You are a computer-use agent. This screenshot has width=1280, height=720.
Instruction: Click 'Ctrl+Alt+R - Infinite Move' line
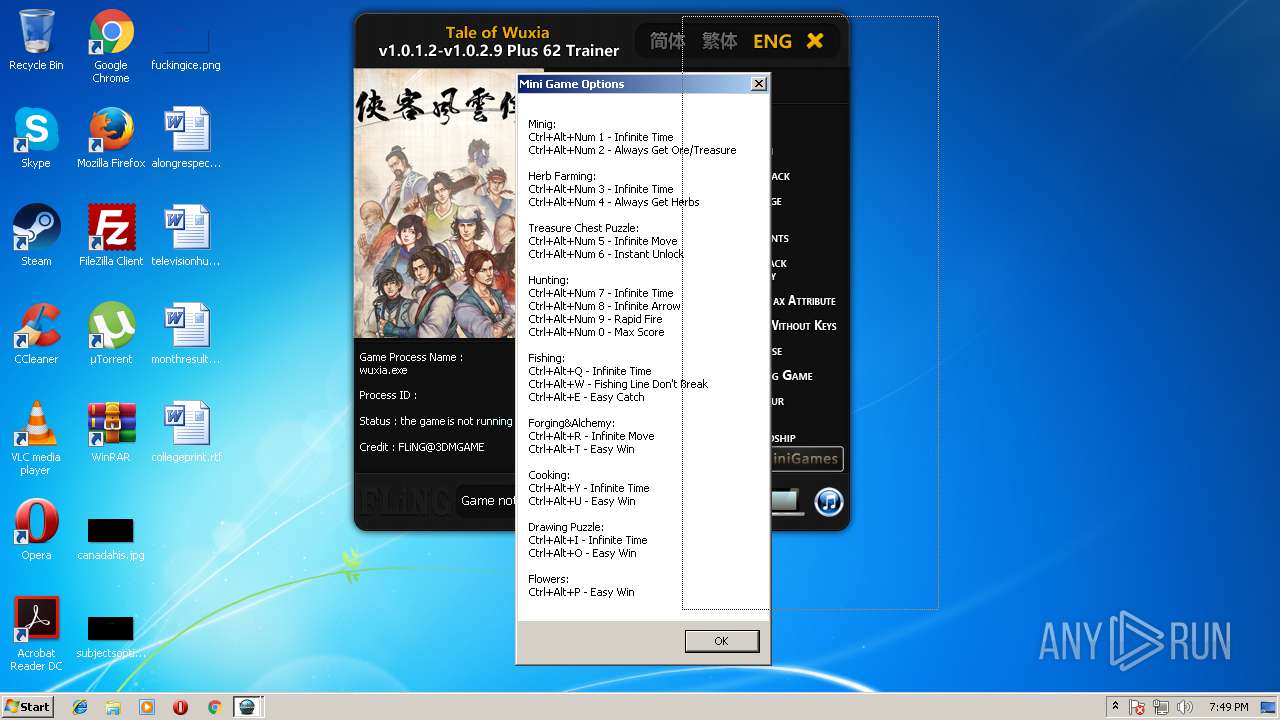tap(591, 436)
